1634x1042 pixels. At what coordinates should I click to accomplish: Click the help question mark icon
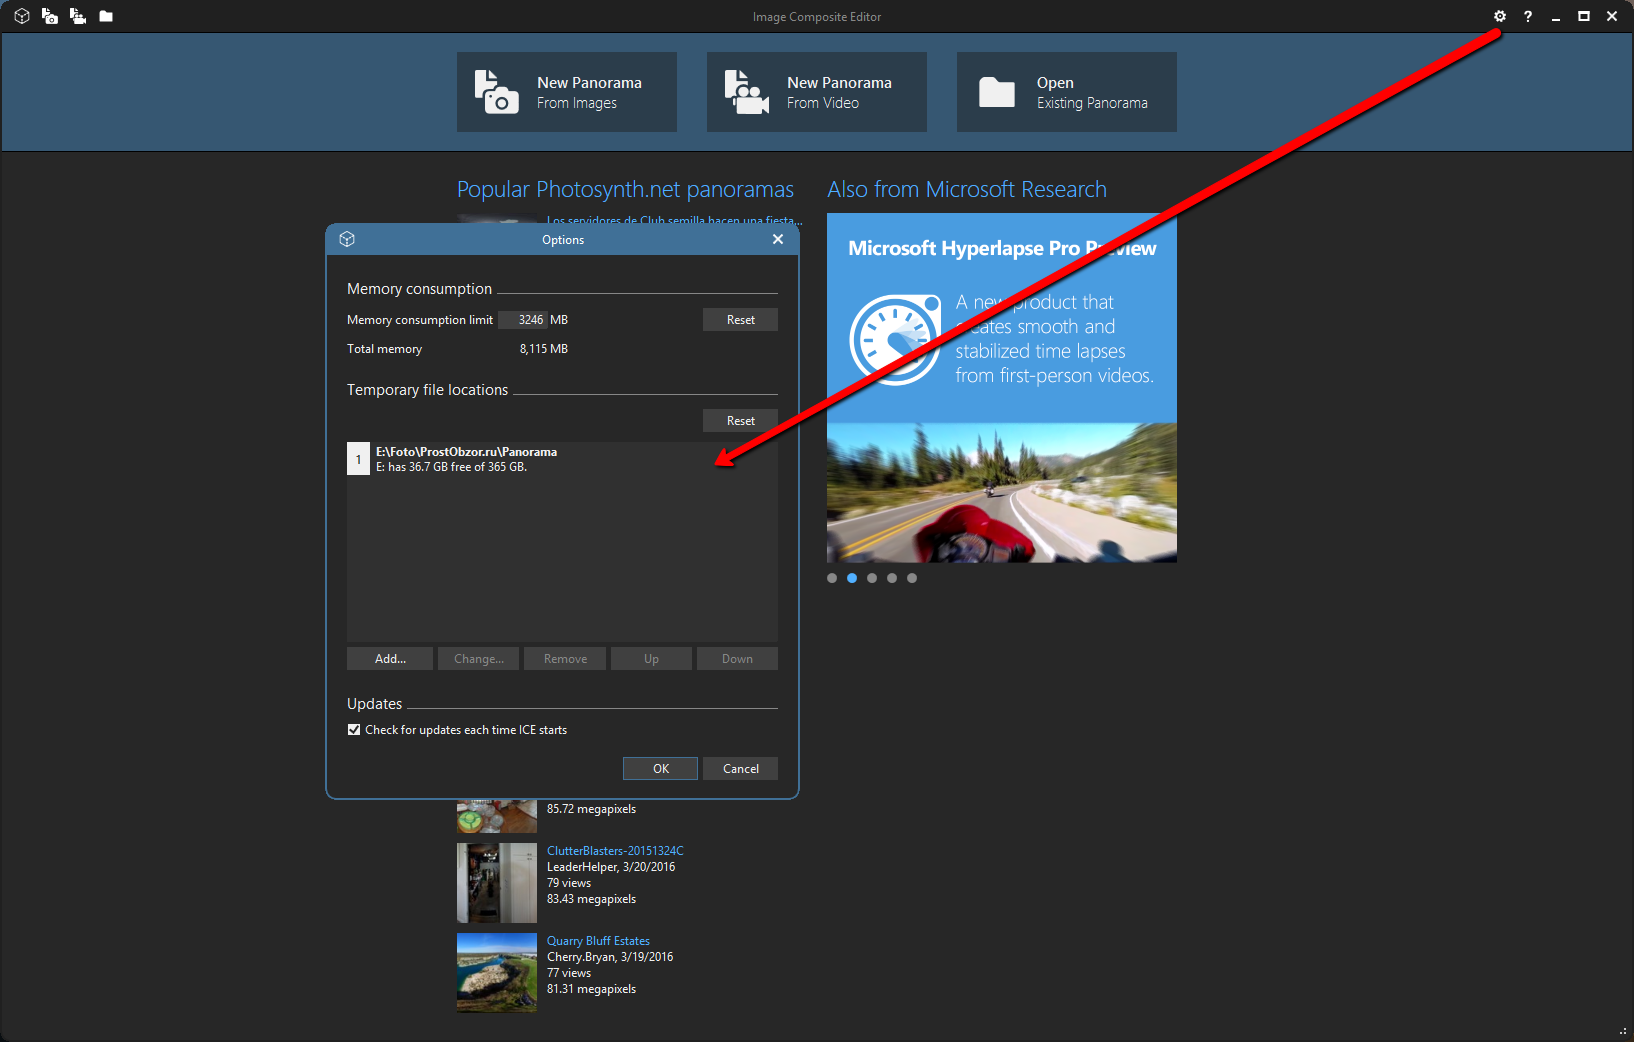(1527, 16)
